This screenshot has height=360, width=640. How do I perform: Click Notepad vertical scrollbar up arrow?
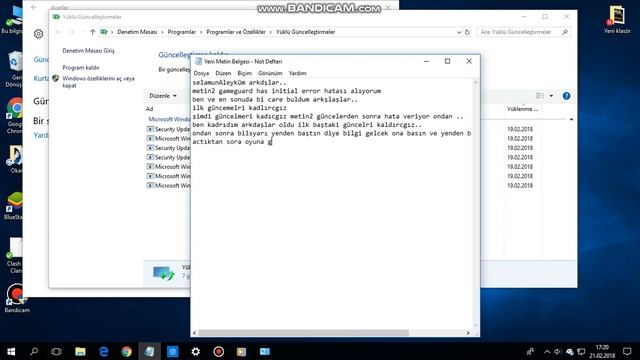tap(476, 82)
